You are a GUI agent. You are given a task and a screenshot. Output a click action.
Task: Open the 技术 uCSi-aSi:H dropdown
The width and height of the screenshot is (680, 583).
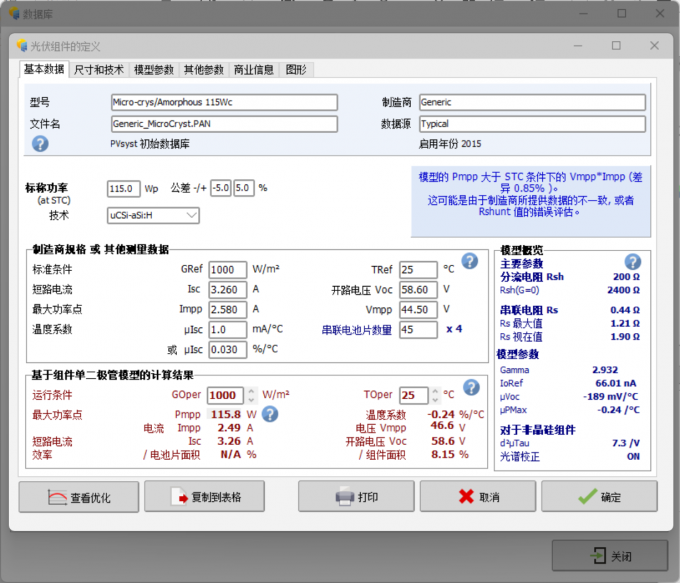click(153, 216)
